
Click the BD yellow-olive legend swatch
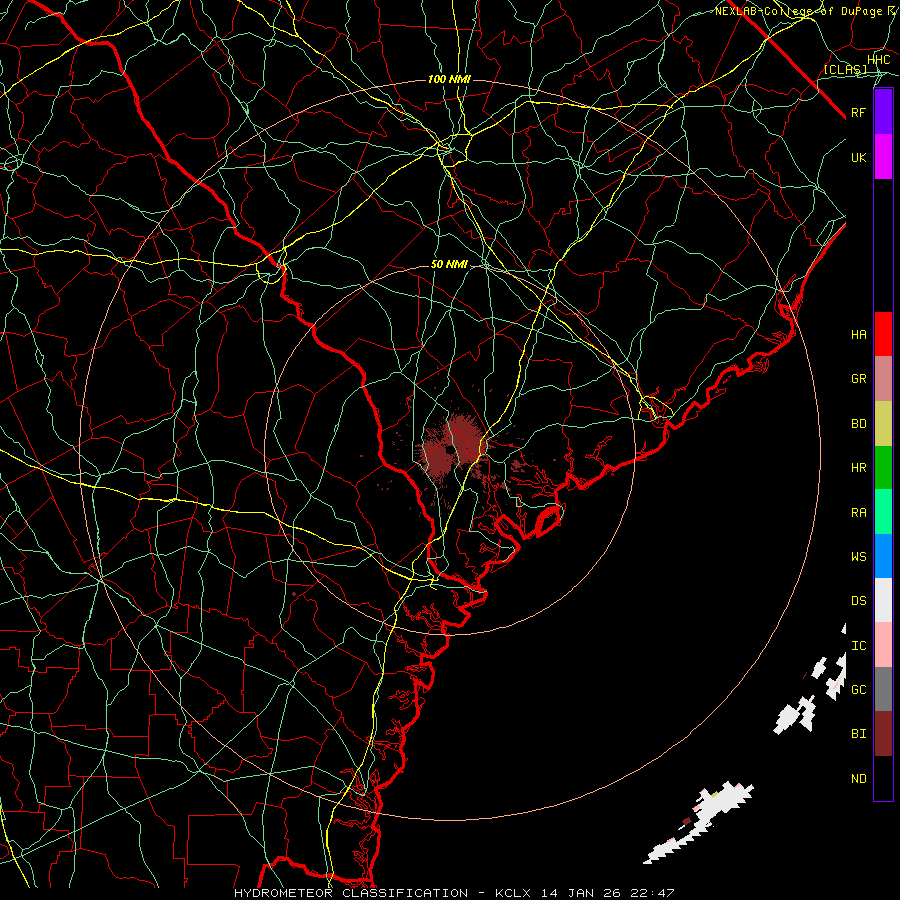click(883, 424)
